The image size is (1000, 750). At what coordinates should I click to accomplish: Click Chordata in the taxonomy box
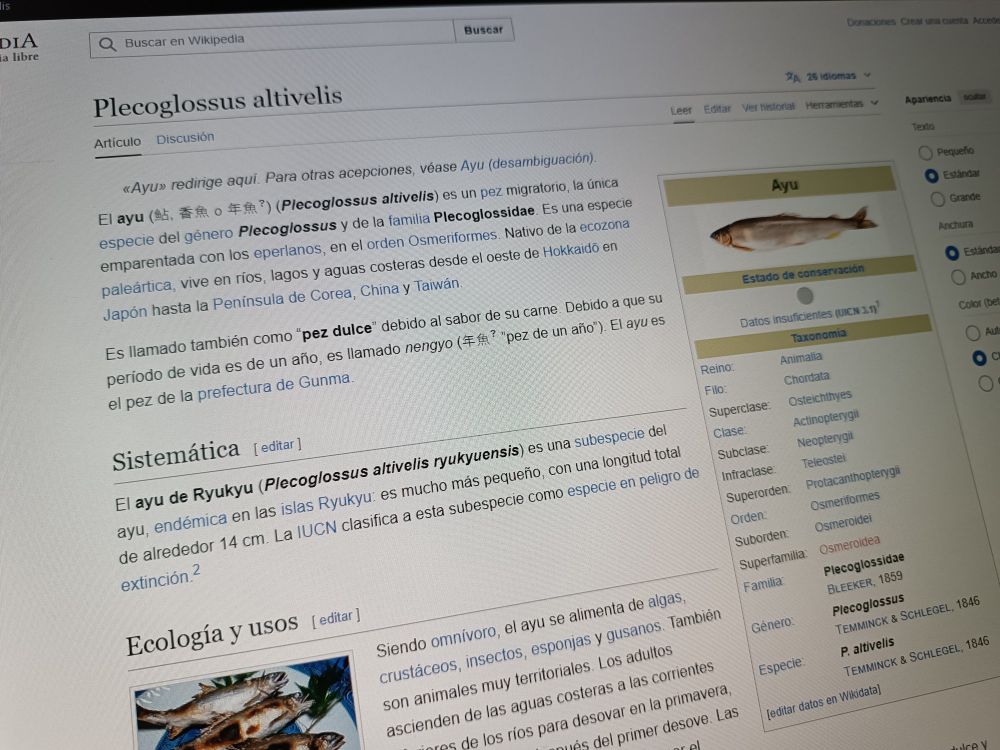pos(807,379)
